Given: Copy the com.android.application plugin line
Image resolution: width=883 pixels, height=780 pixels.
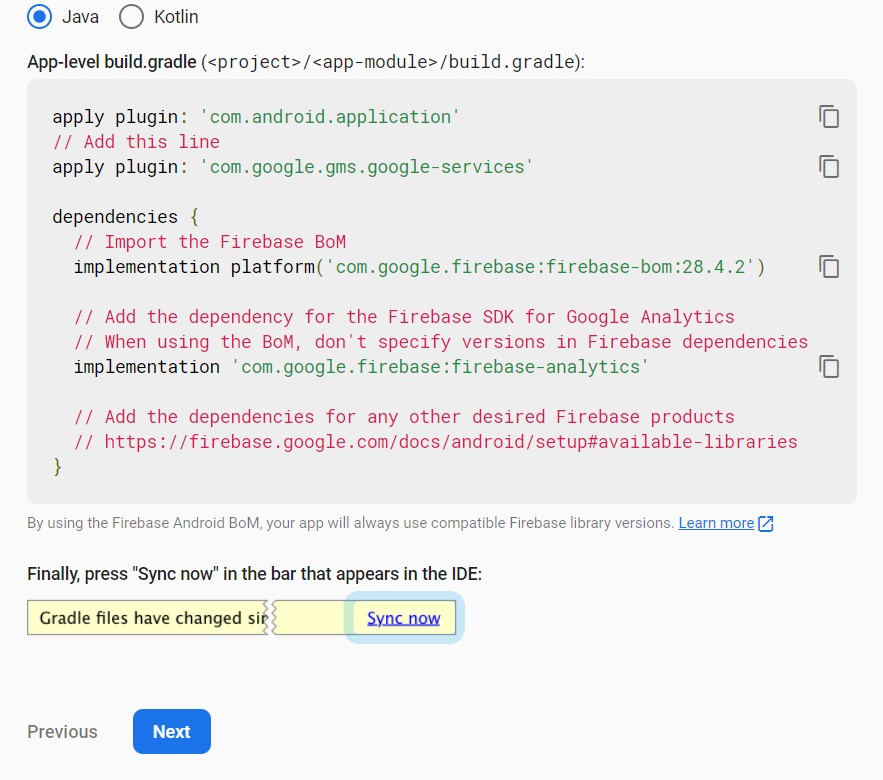Looking at the screenshot, I should [829, 117].
